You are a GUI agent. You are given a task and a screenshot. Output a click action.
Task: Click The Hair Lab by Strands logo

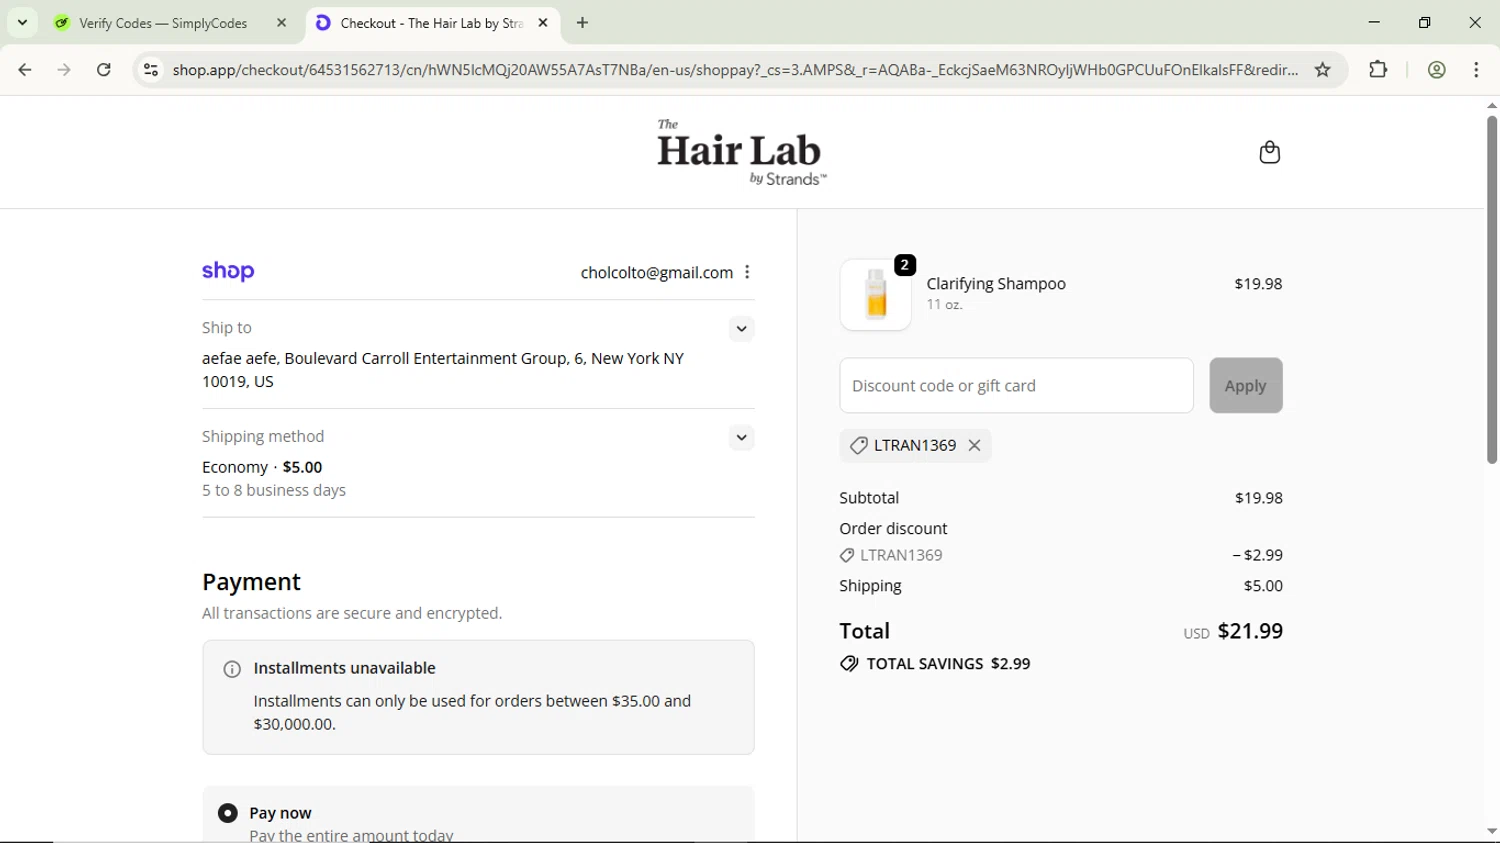tap(741, 153)
